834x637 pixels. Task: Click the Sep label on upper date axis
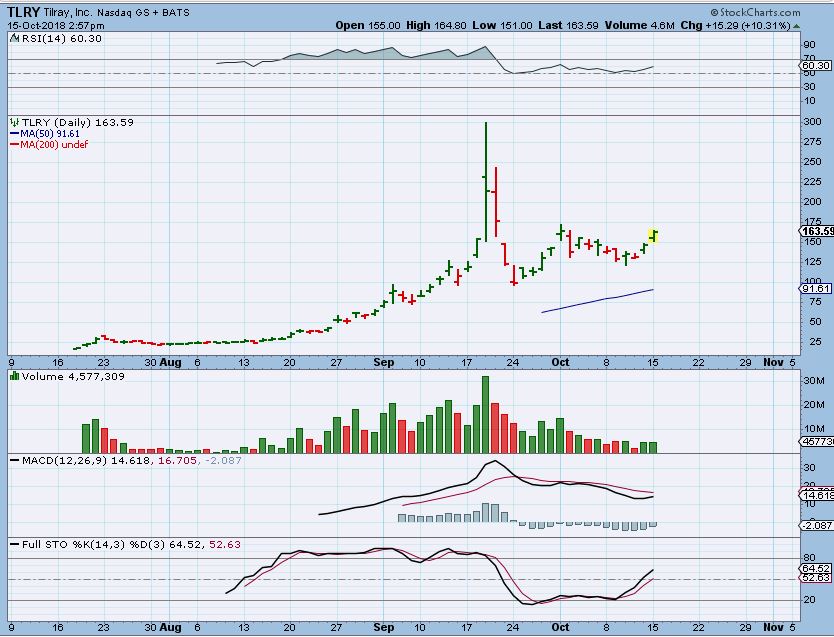[x=383, y=363]
